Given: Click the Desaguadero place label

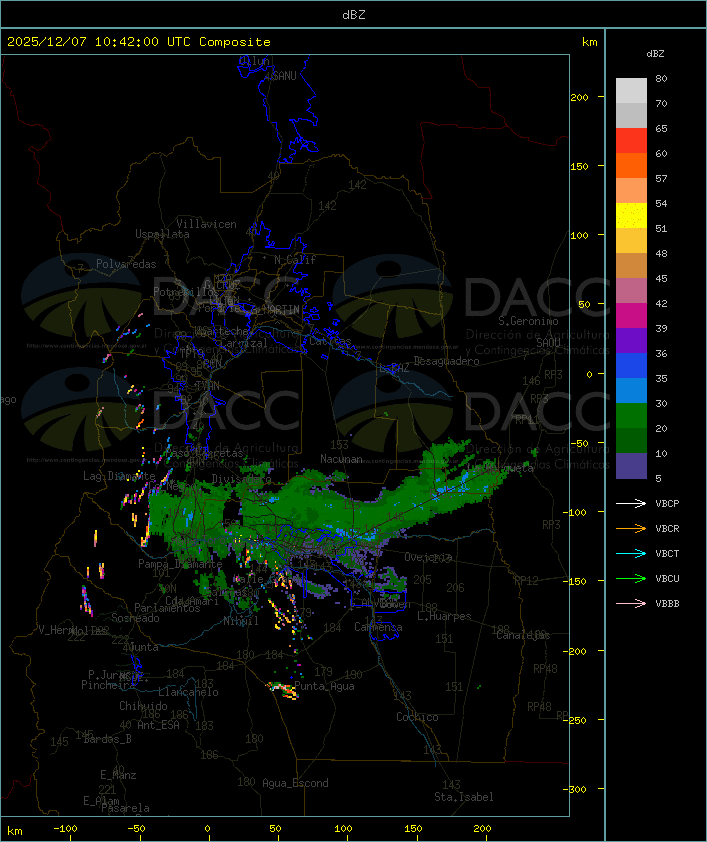Looking at the screenshot, I should [x=447, y=361].
